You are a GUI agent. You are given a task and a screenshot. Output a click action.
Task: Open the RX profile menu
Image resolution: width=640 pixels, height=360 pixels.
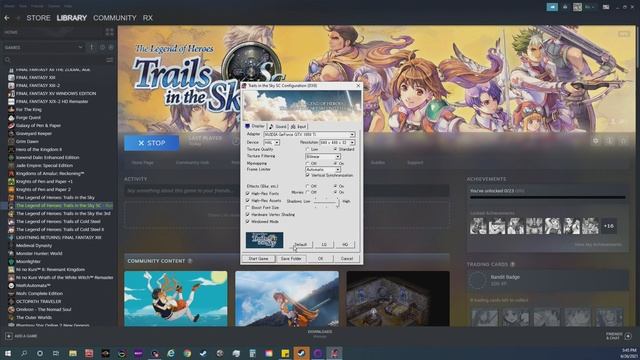(148, 18)
